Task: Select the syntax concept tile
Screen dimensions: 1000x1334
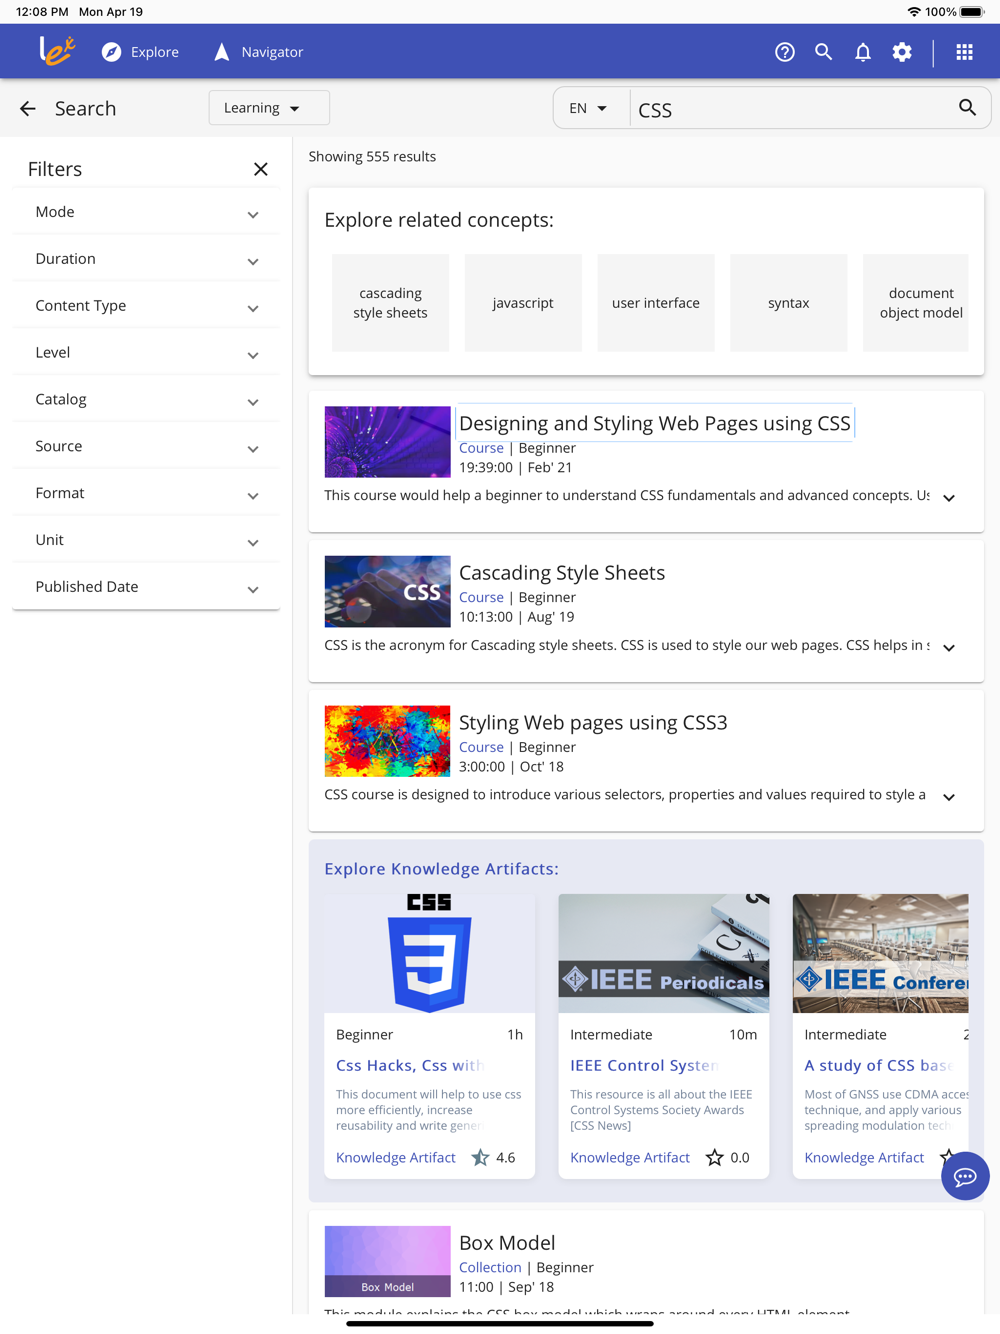Action: (x=789, y=303)
